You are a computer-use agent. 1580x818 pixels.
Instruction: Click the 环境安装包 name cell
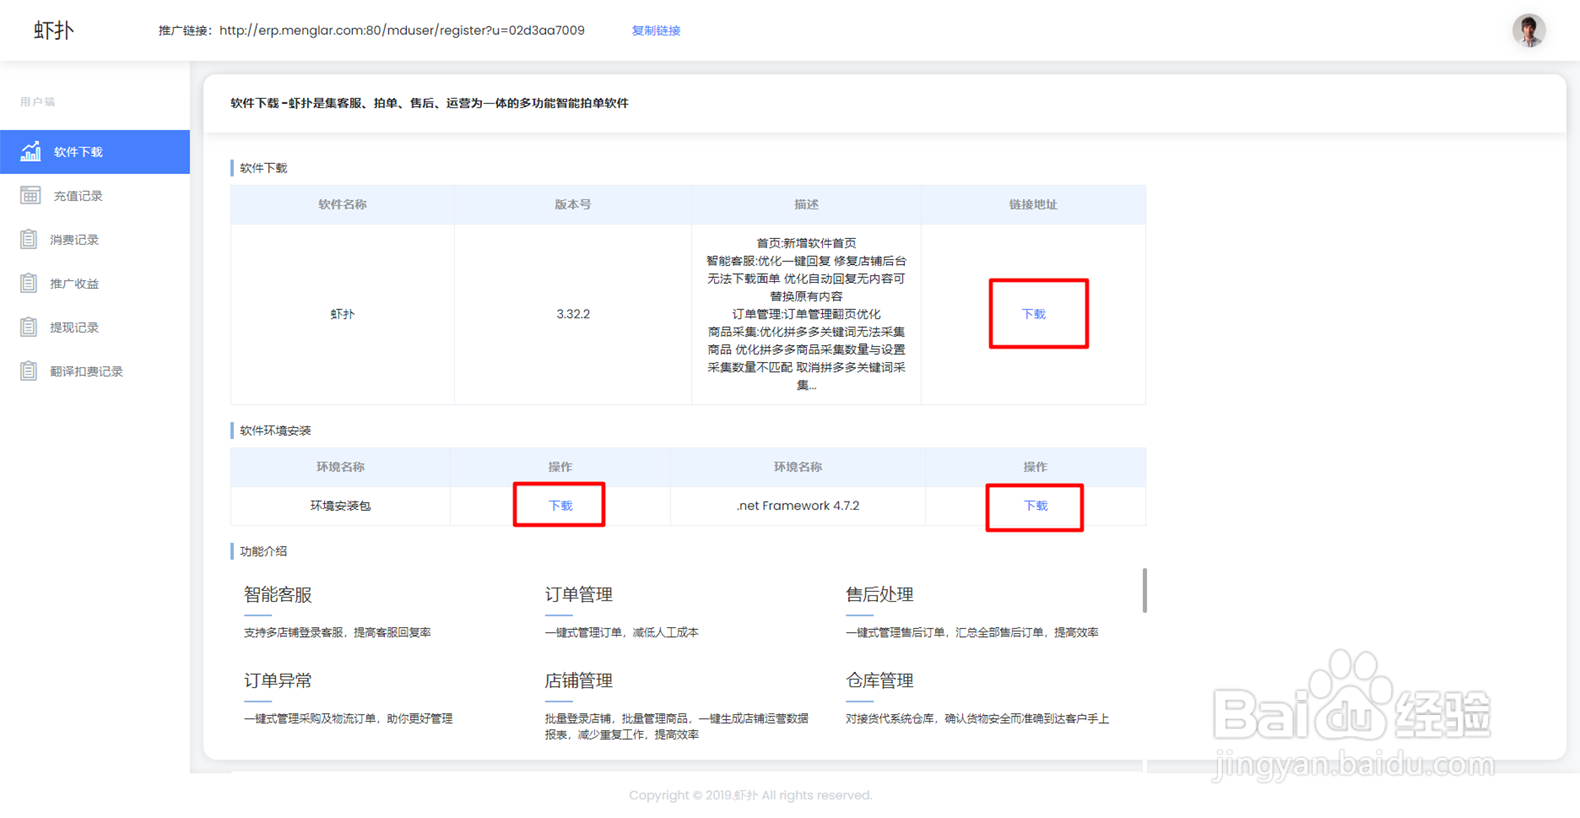point(340,506)
